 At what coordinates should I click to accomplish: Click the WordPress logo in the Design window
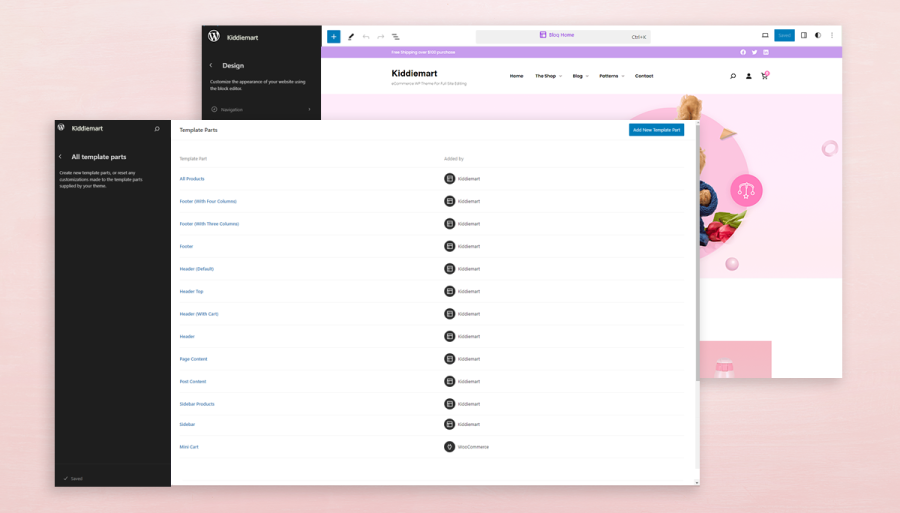pos(214,36)
